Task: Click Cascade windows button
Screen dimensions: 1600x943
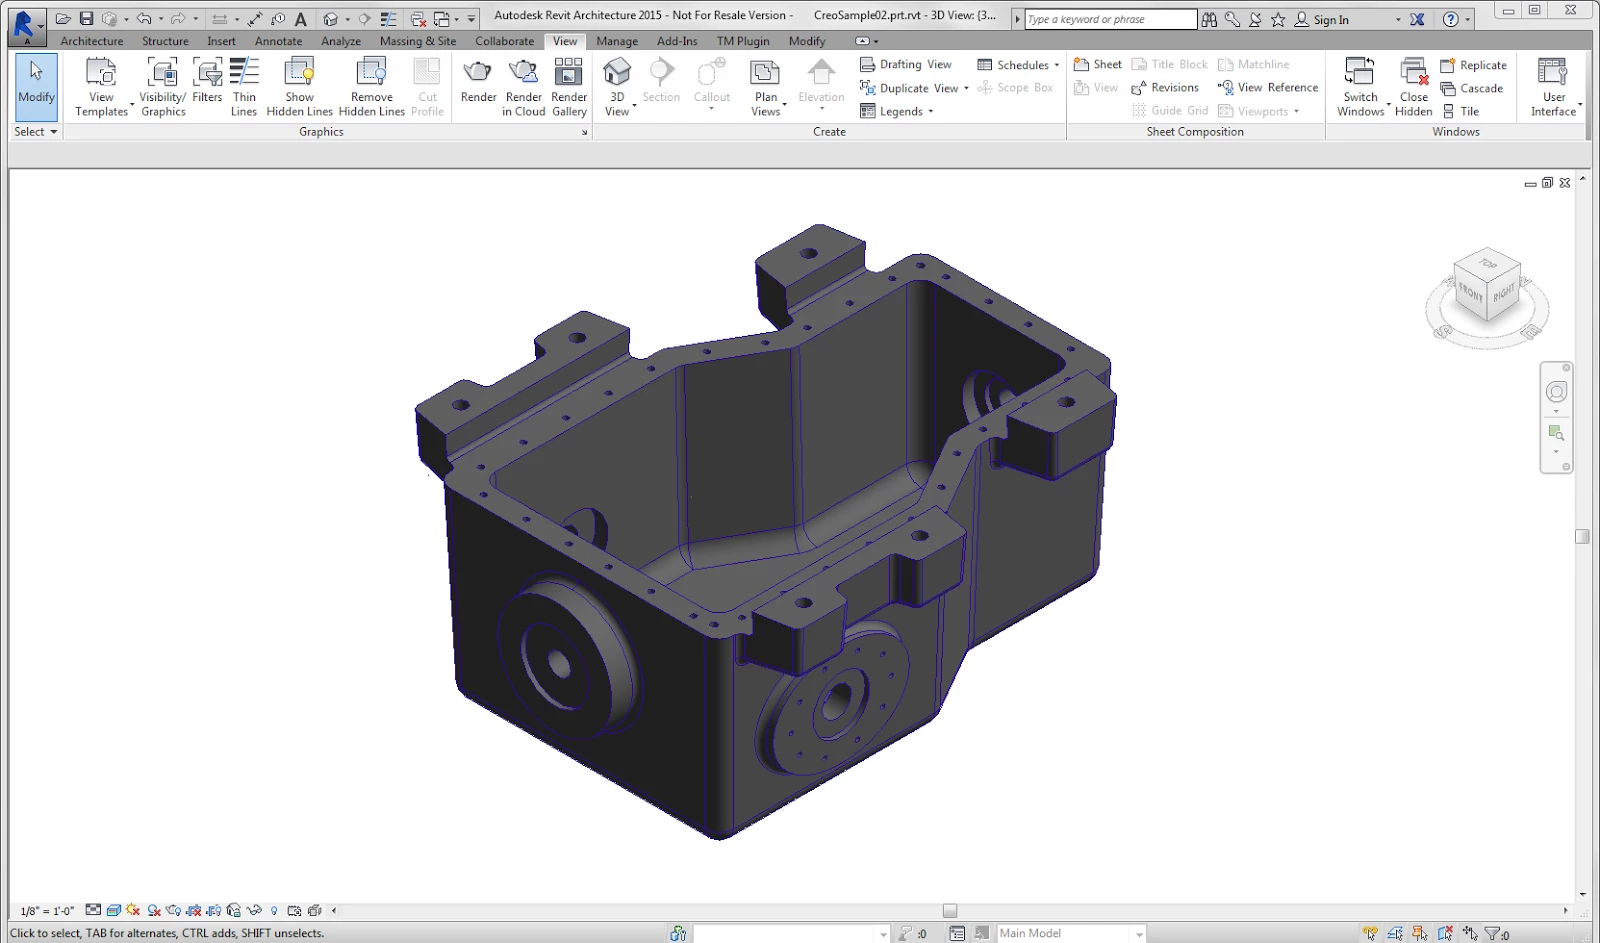Action: (1472, 88)
